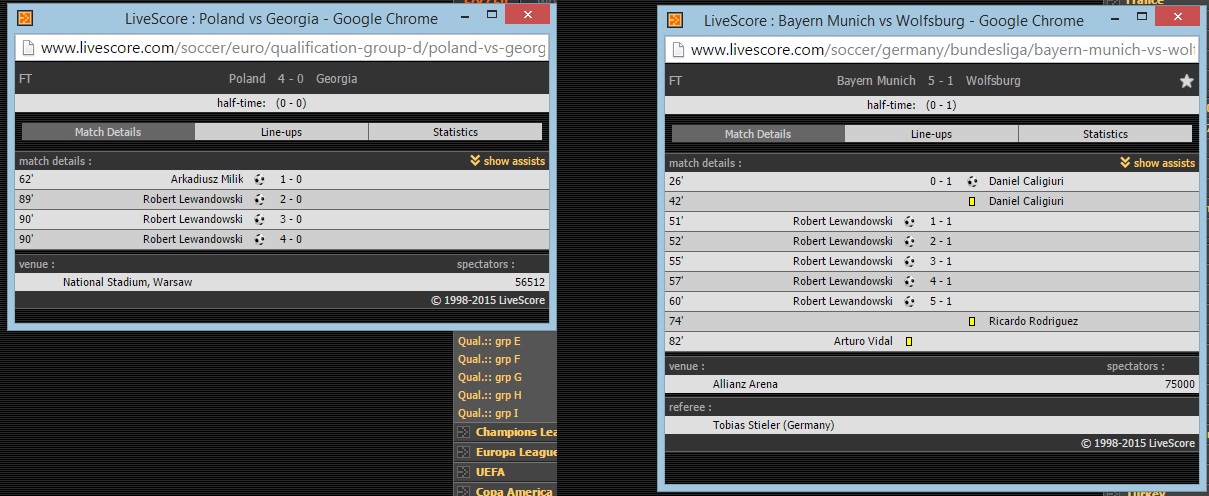Close the Poland vs Georgia window
The image size is (1209, 496).
point(526,16)
